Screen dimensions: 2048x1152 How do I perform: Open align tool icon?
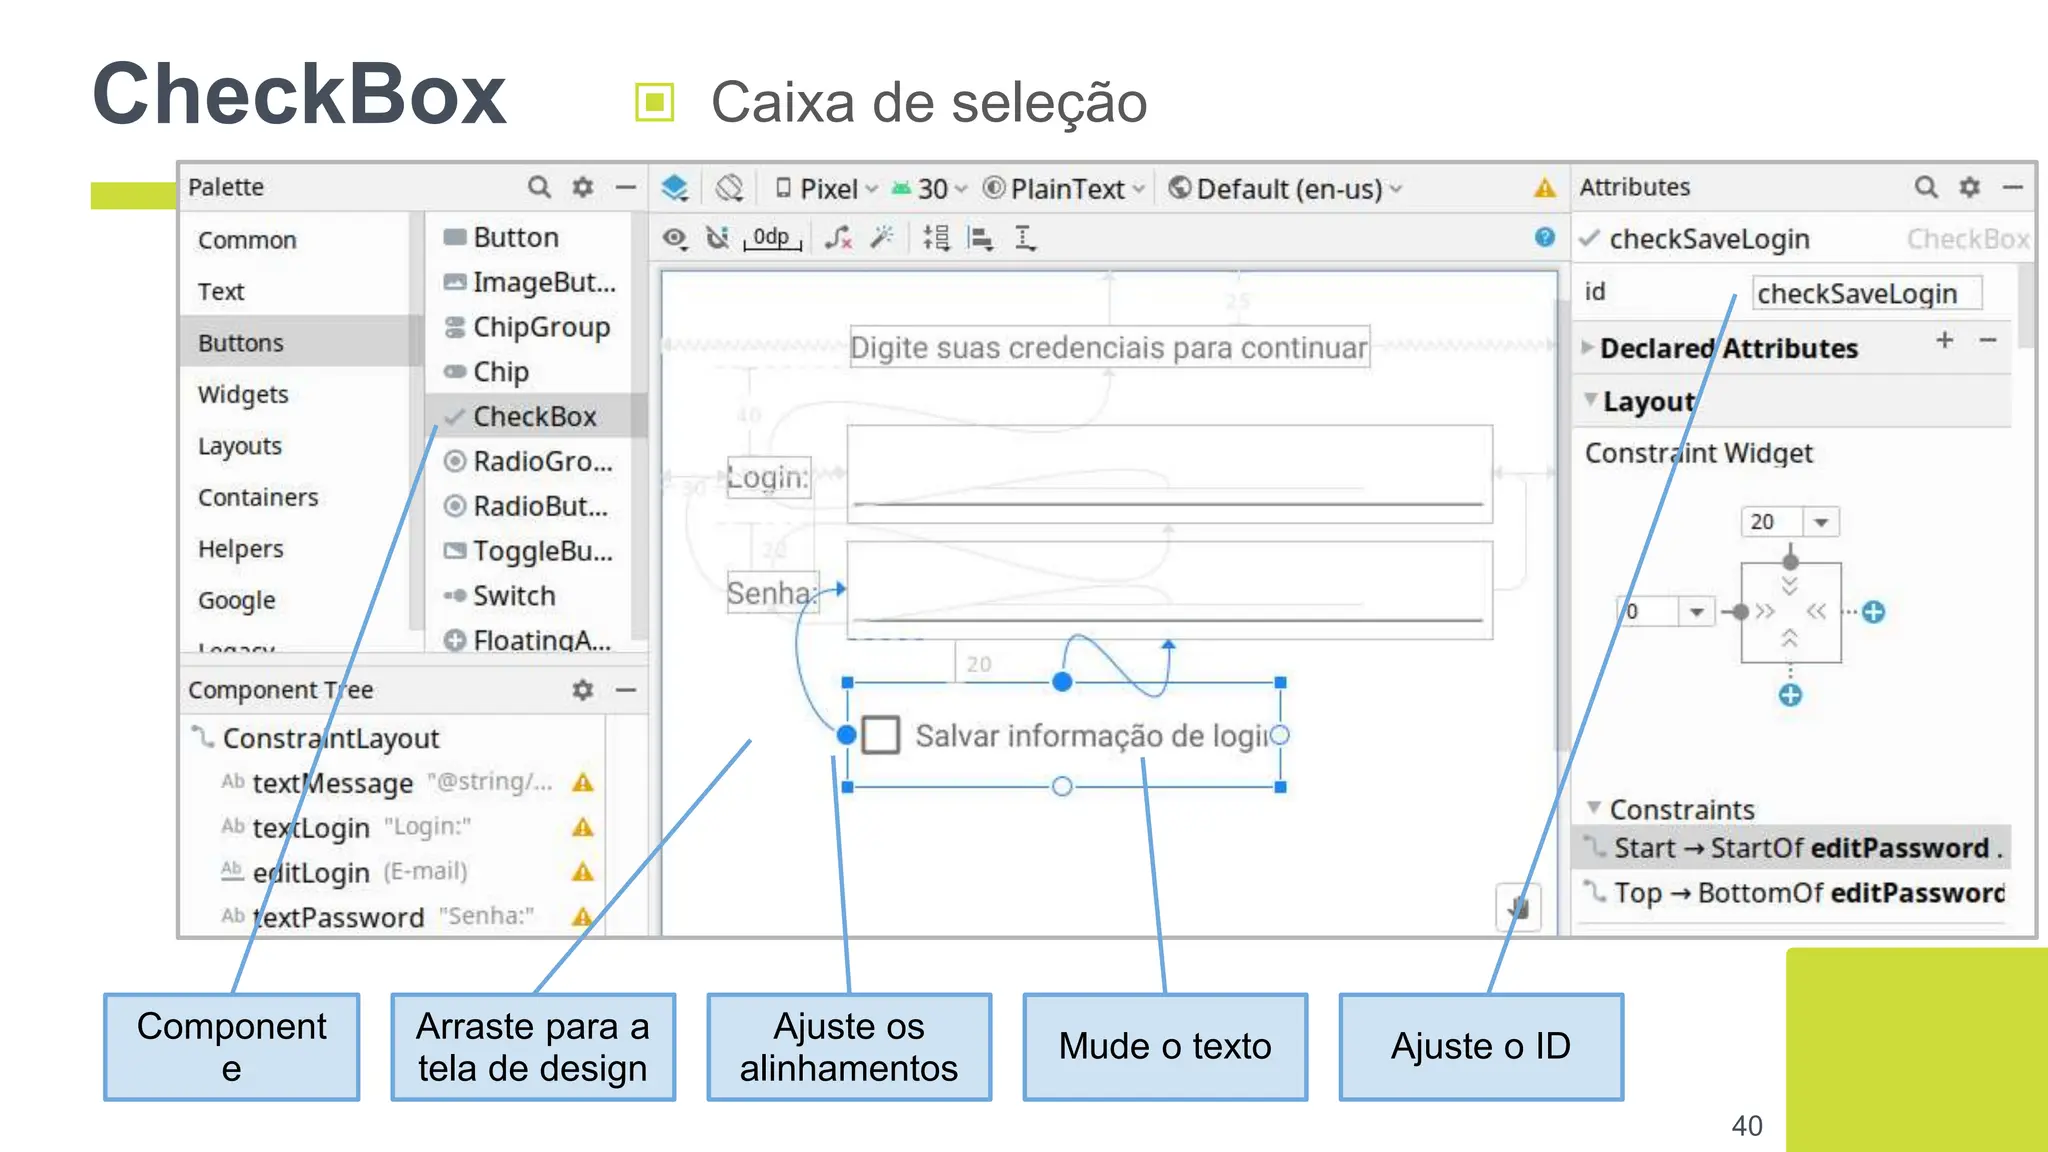click(981, 238)
